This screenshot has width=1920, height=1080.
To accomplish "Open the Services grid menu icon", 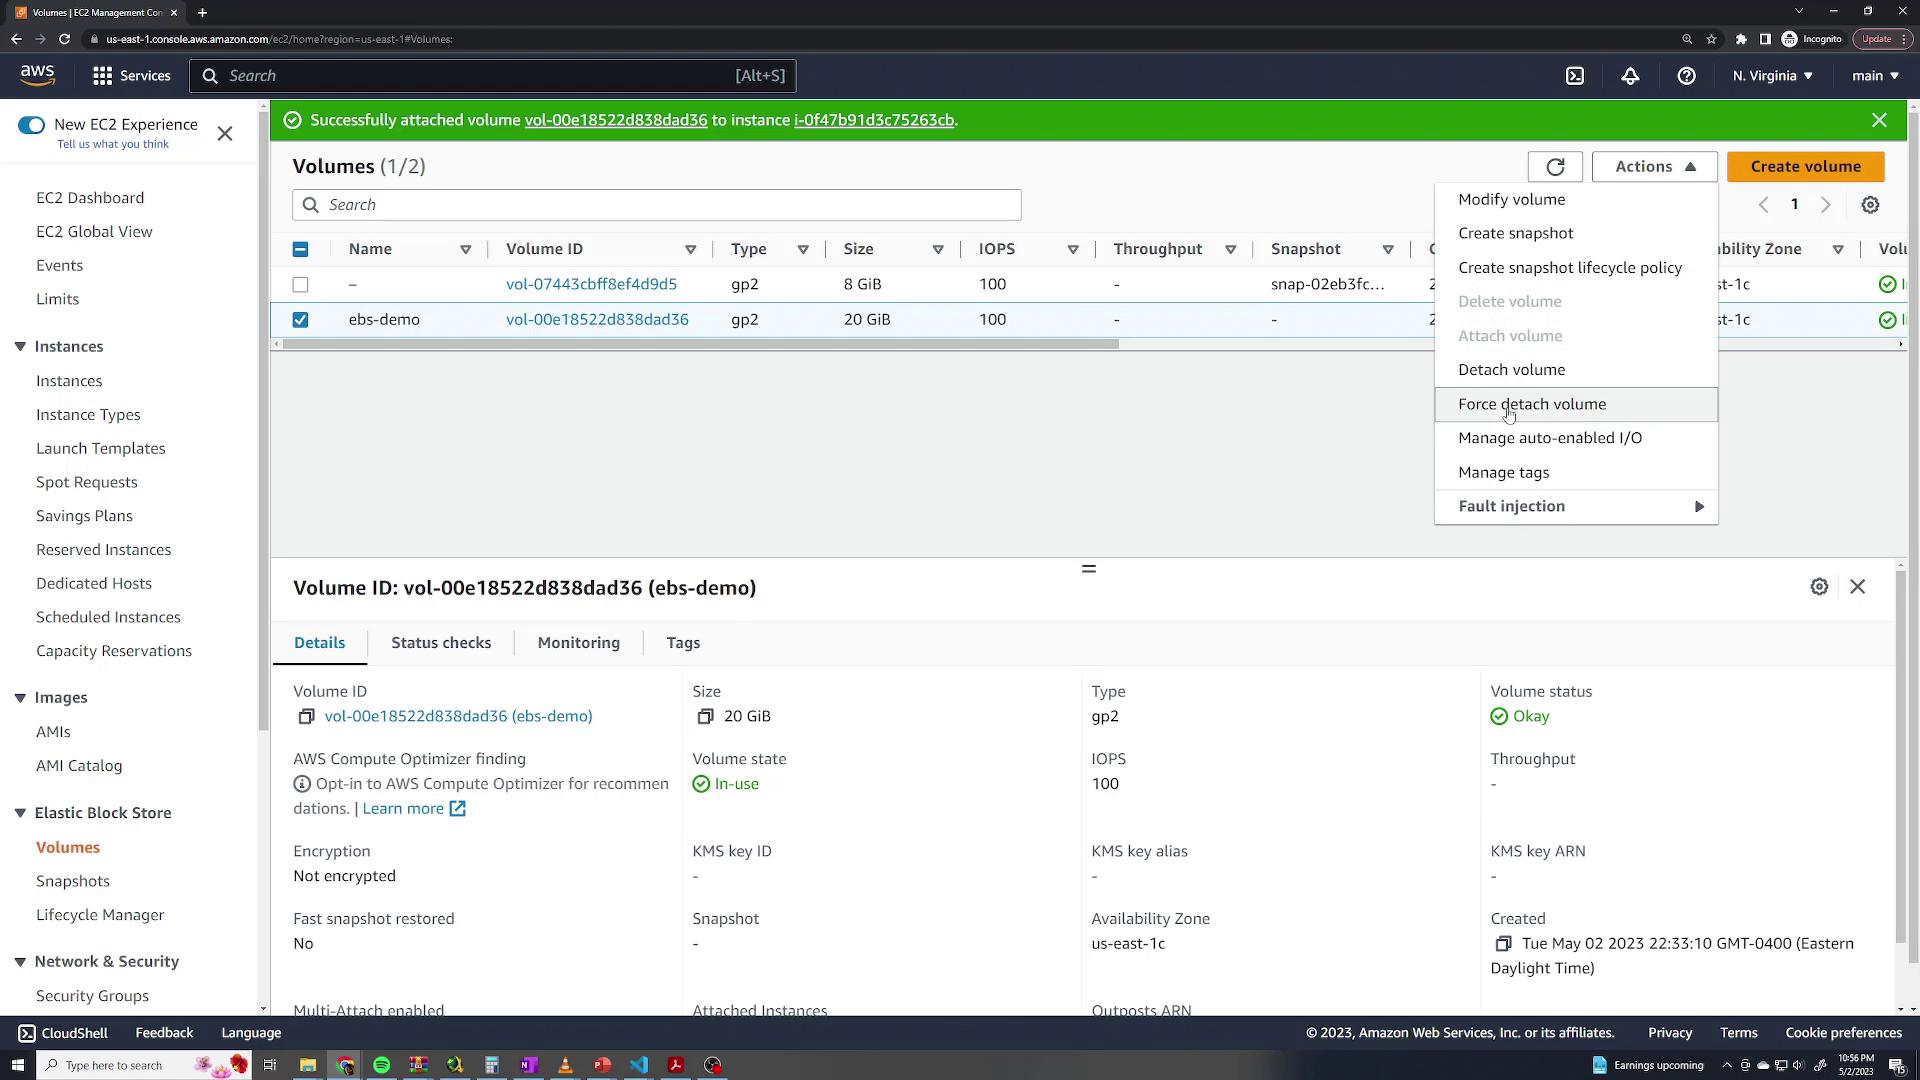I will point(102,76).
